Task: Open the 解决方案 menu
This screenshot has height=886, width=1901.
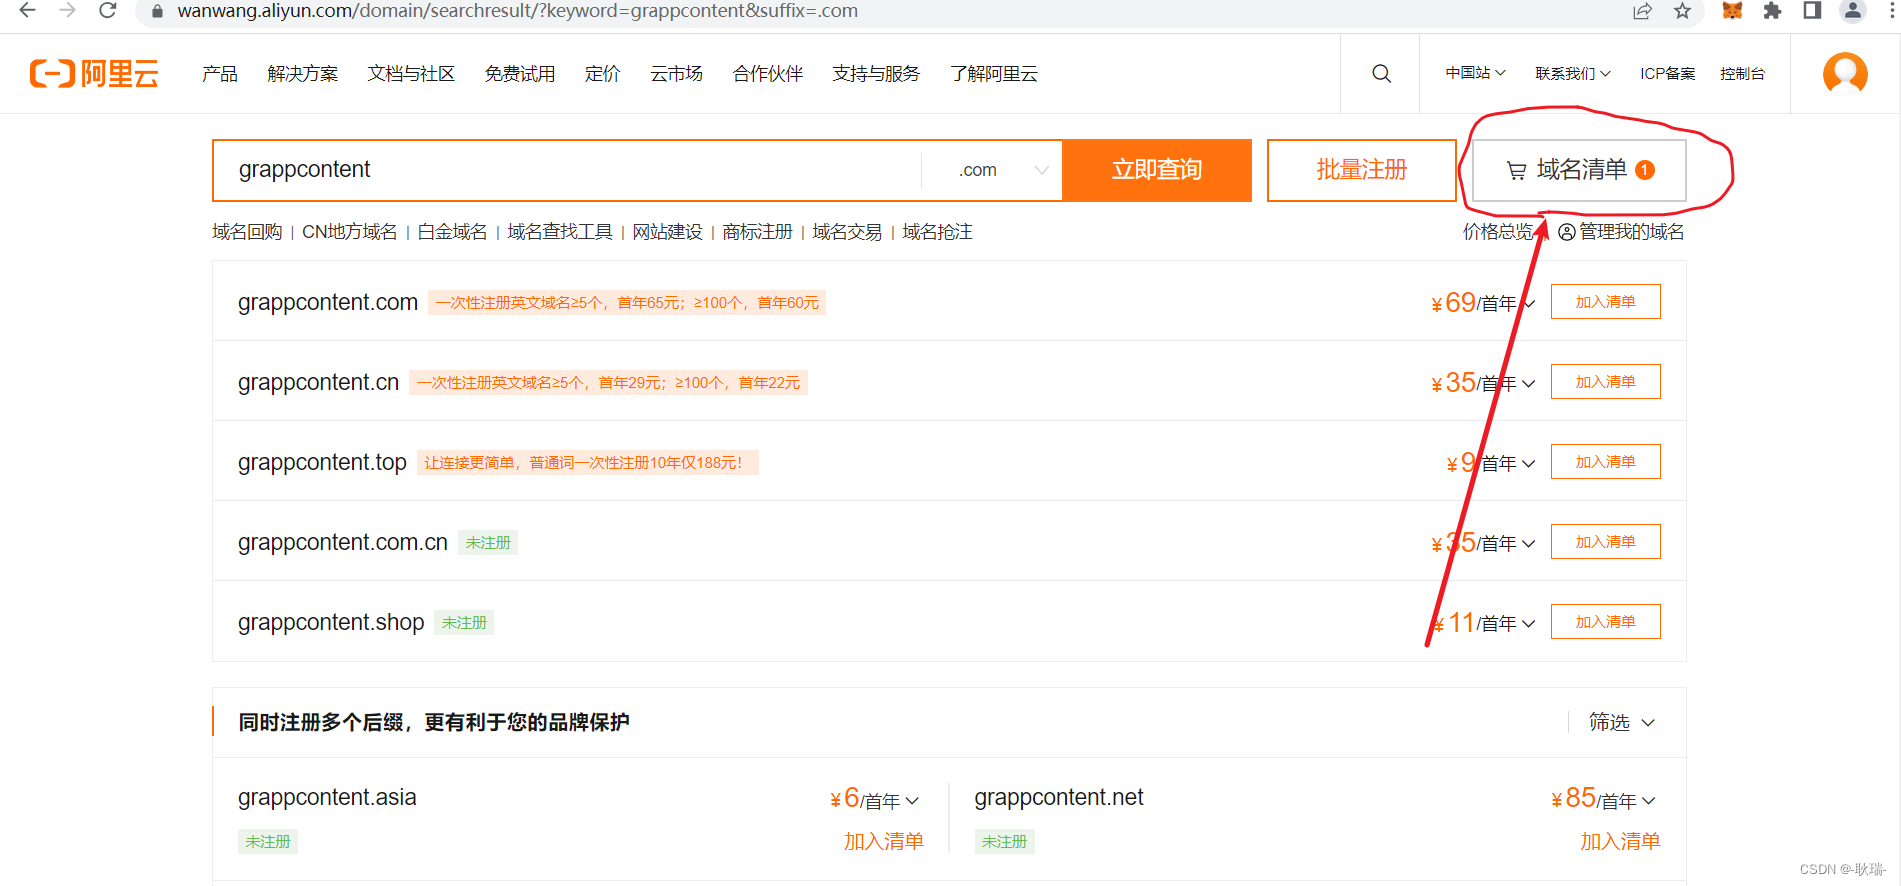Action: [303, 74]
